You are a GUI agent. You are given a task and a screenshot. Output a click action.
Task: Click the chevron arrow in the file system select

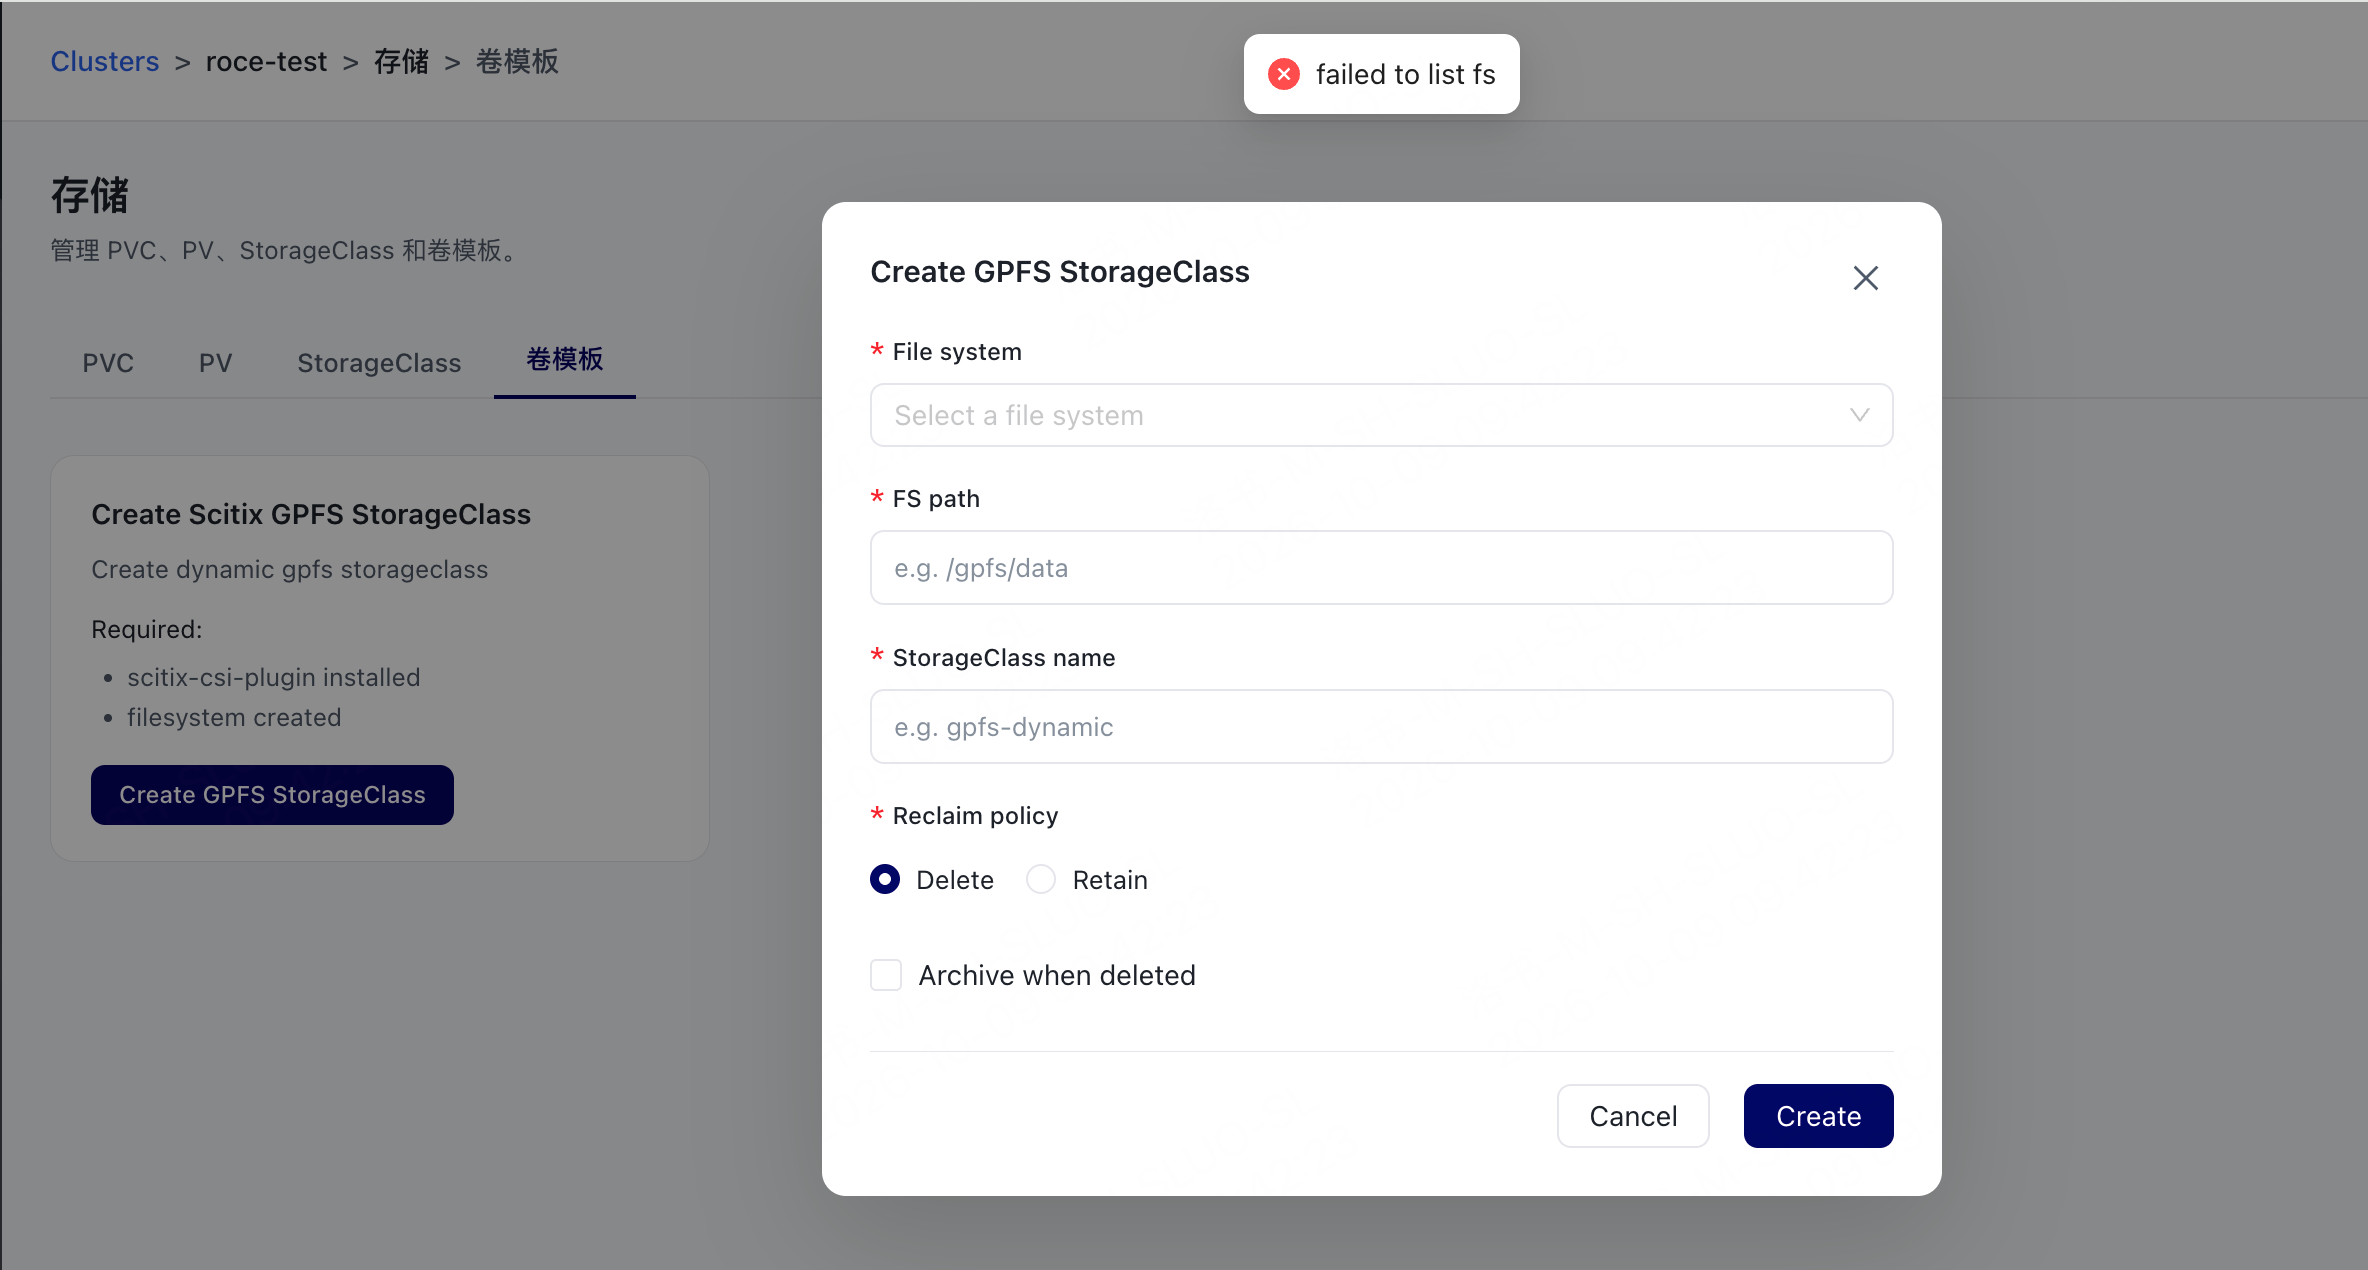pyautogui.click(x=1859, y=415)
